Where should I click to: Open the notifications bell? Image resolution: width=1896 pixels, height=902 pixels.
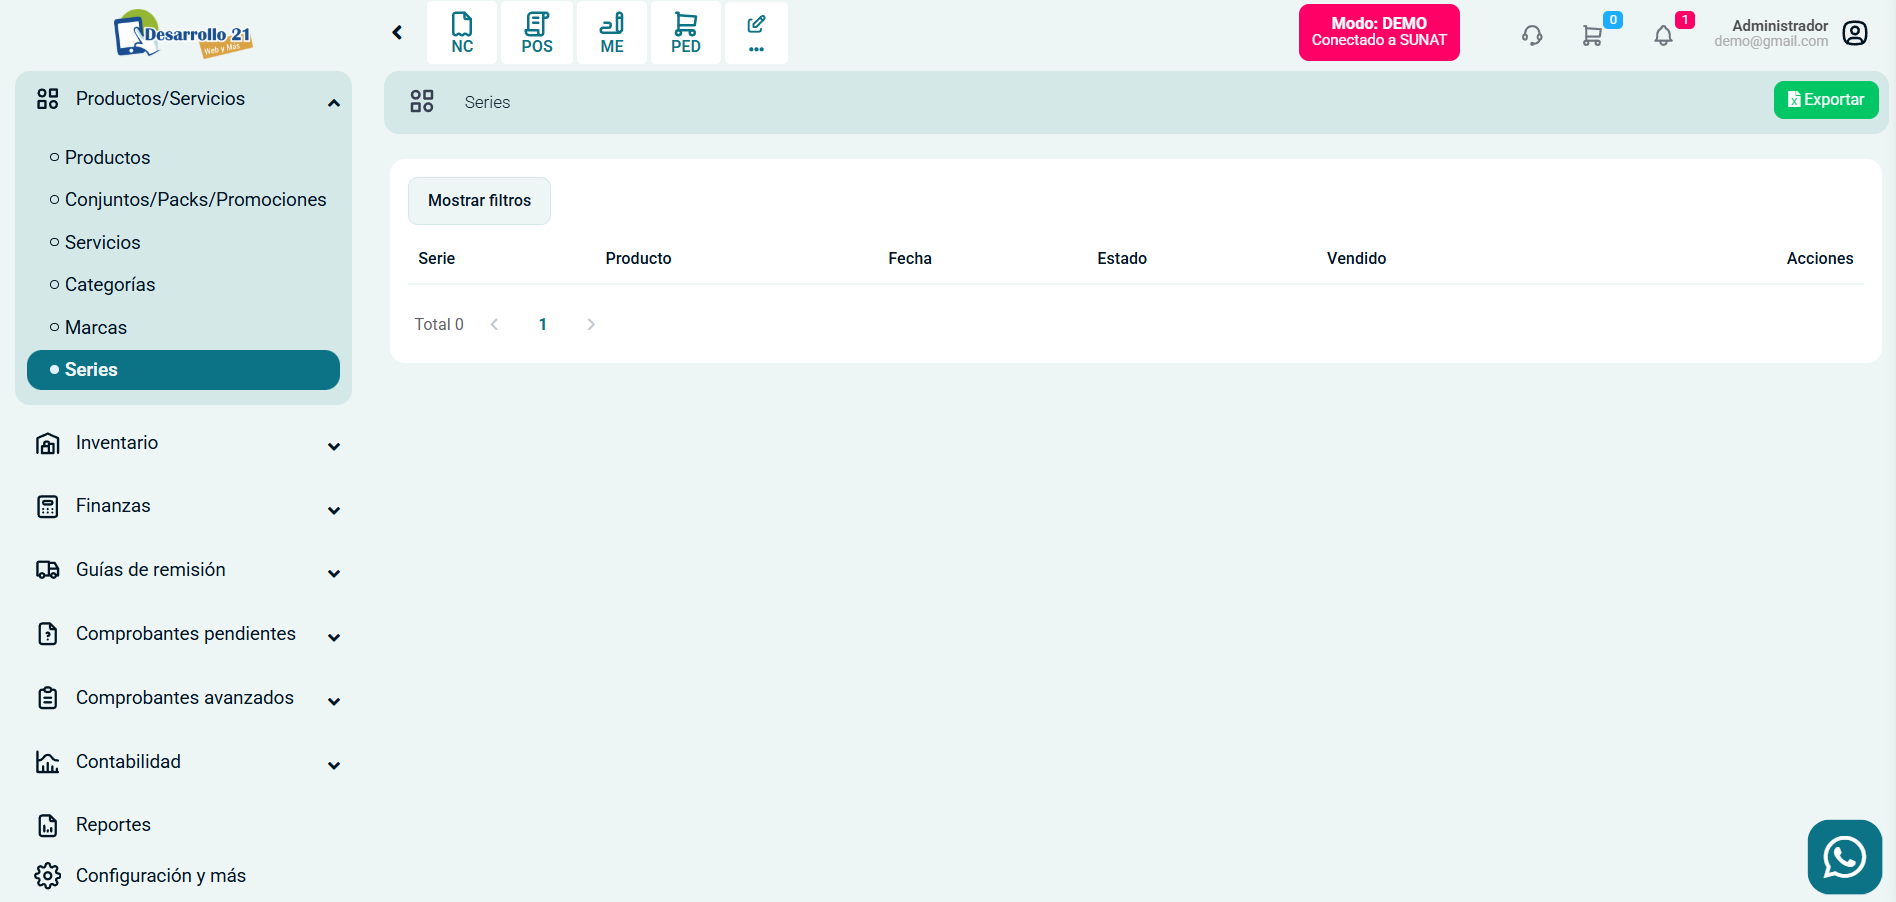(1663, 36)
